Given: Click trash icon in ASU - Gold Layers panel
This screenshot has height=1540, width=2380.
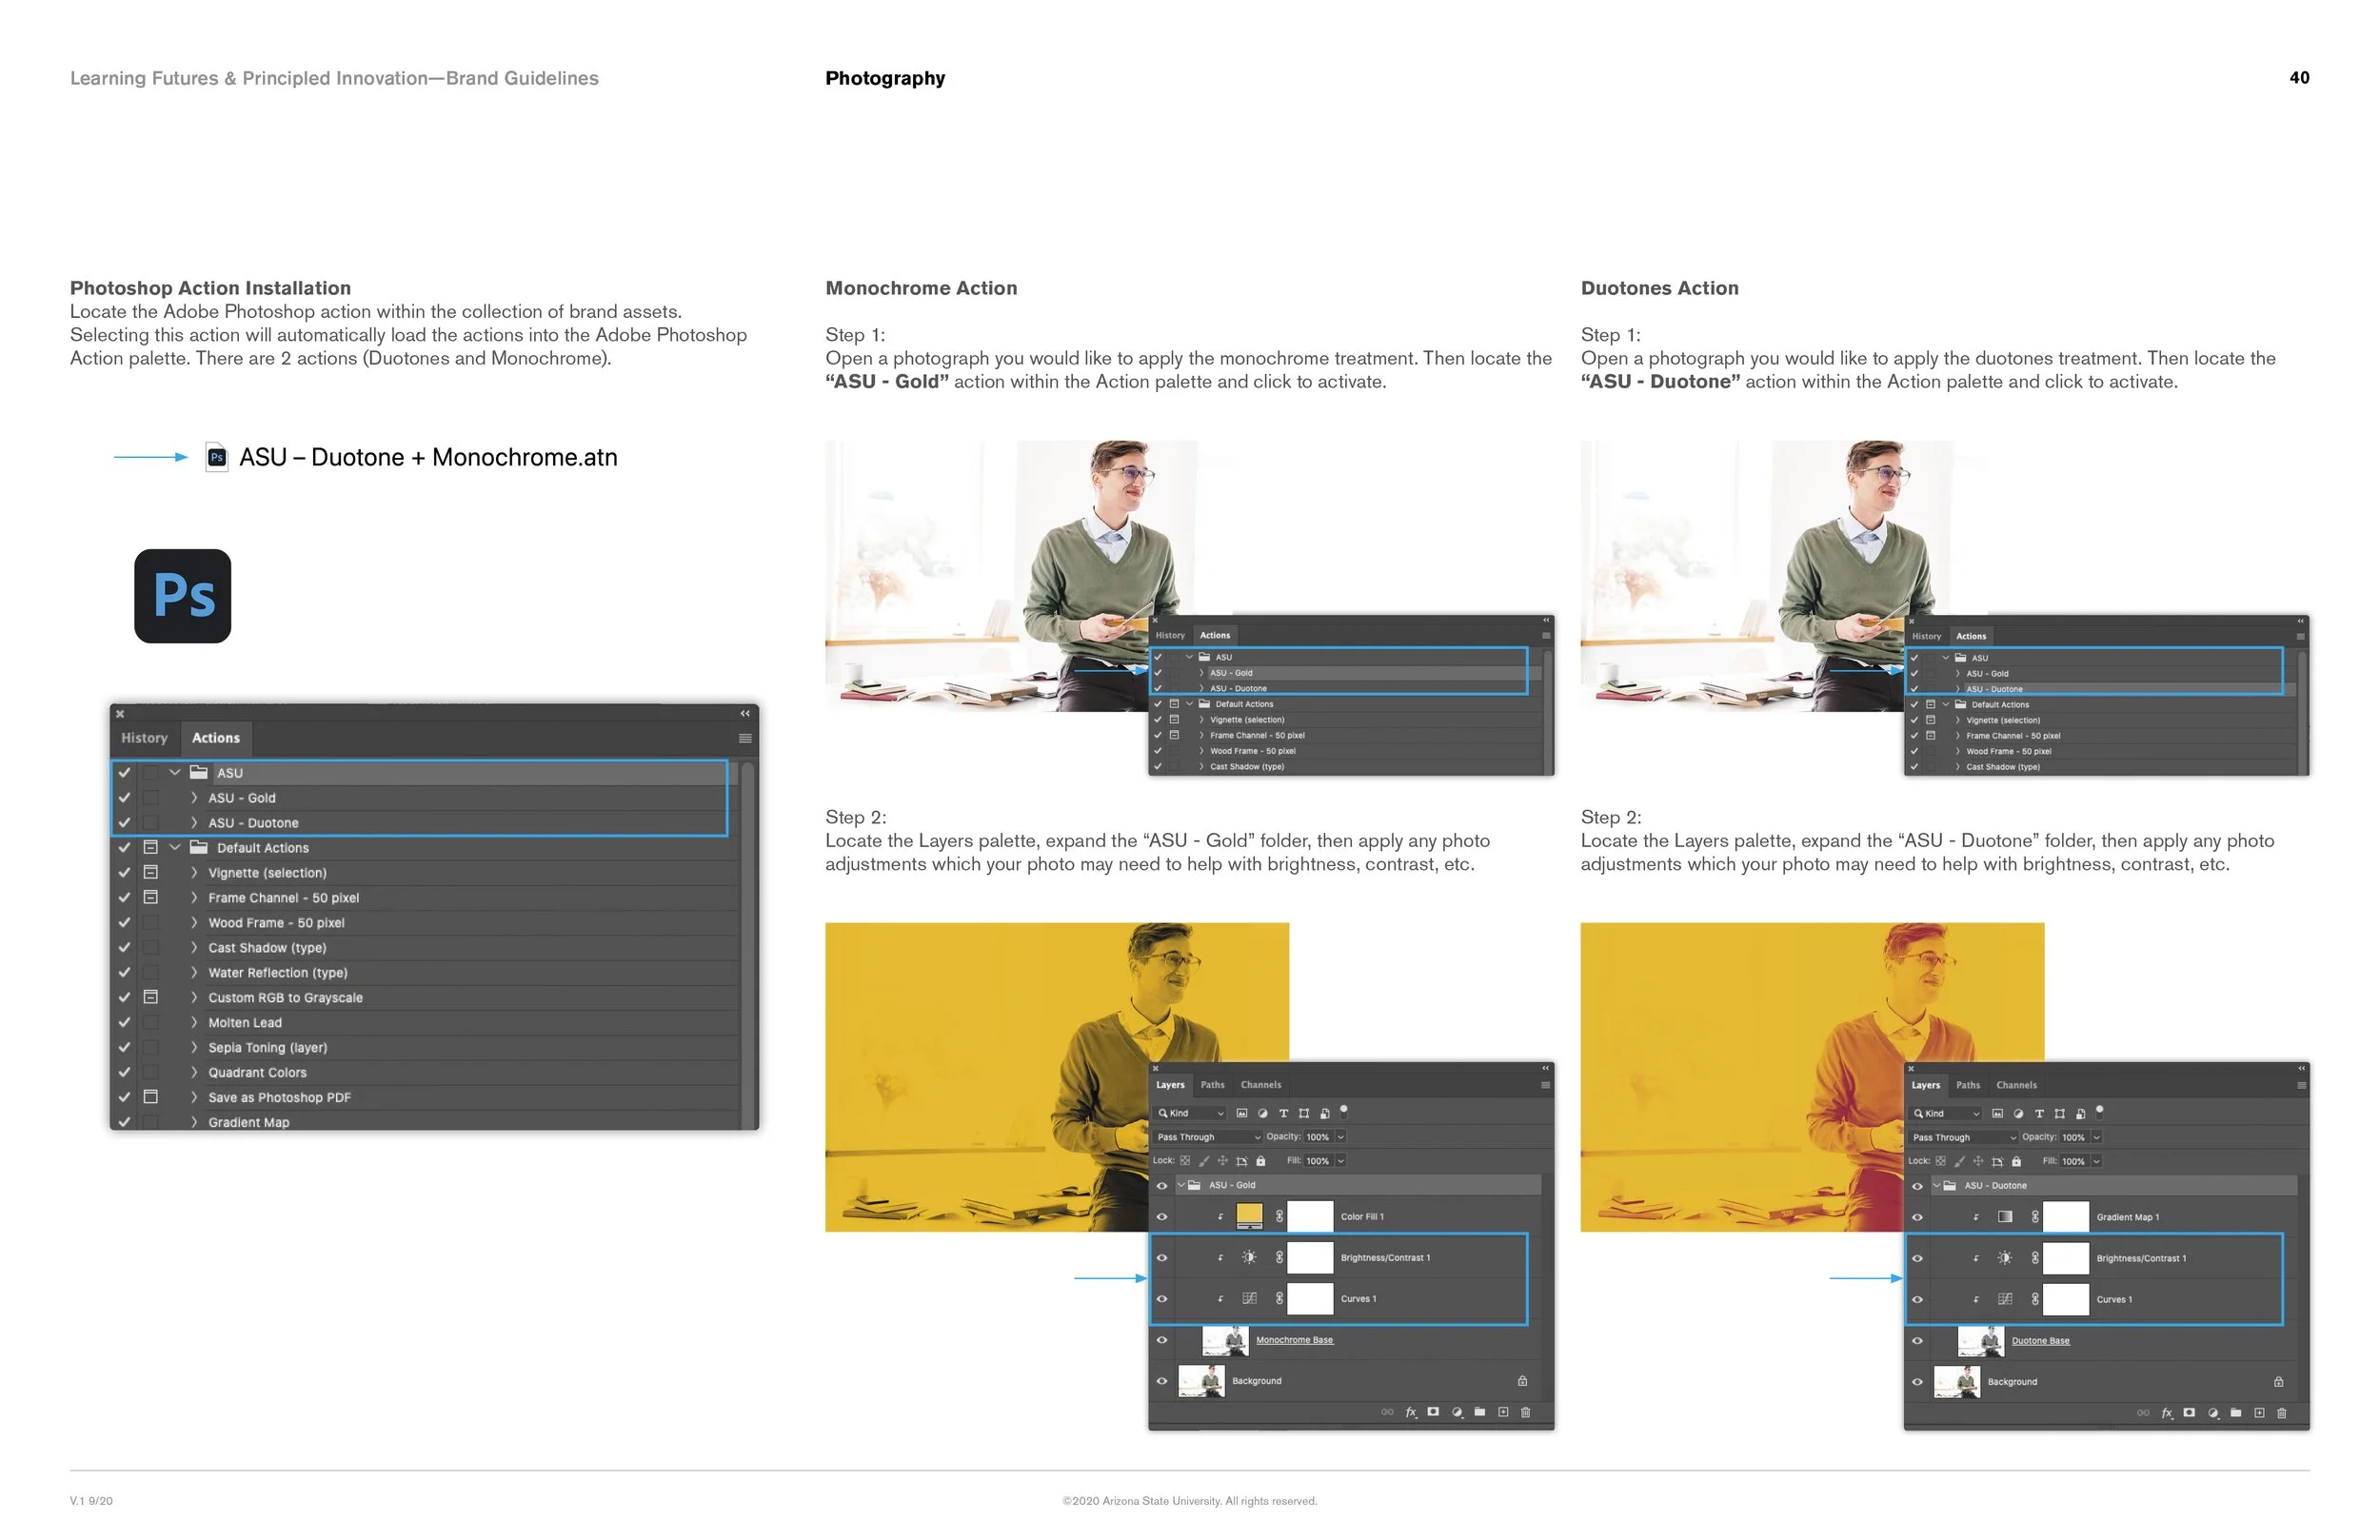Looking at the screenshot, I should 1525,1412.
